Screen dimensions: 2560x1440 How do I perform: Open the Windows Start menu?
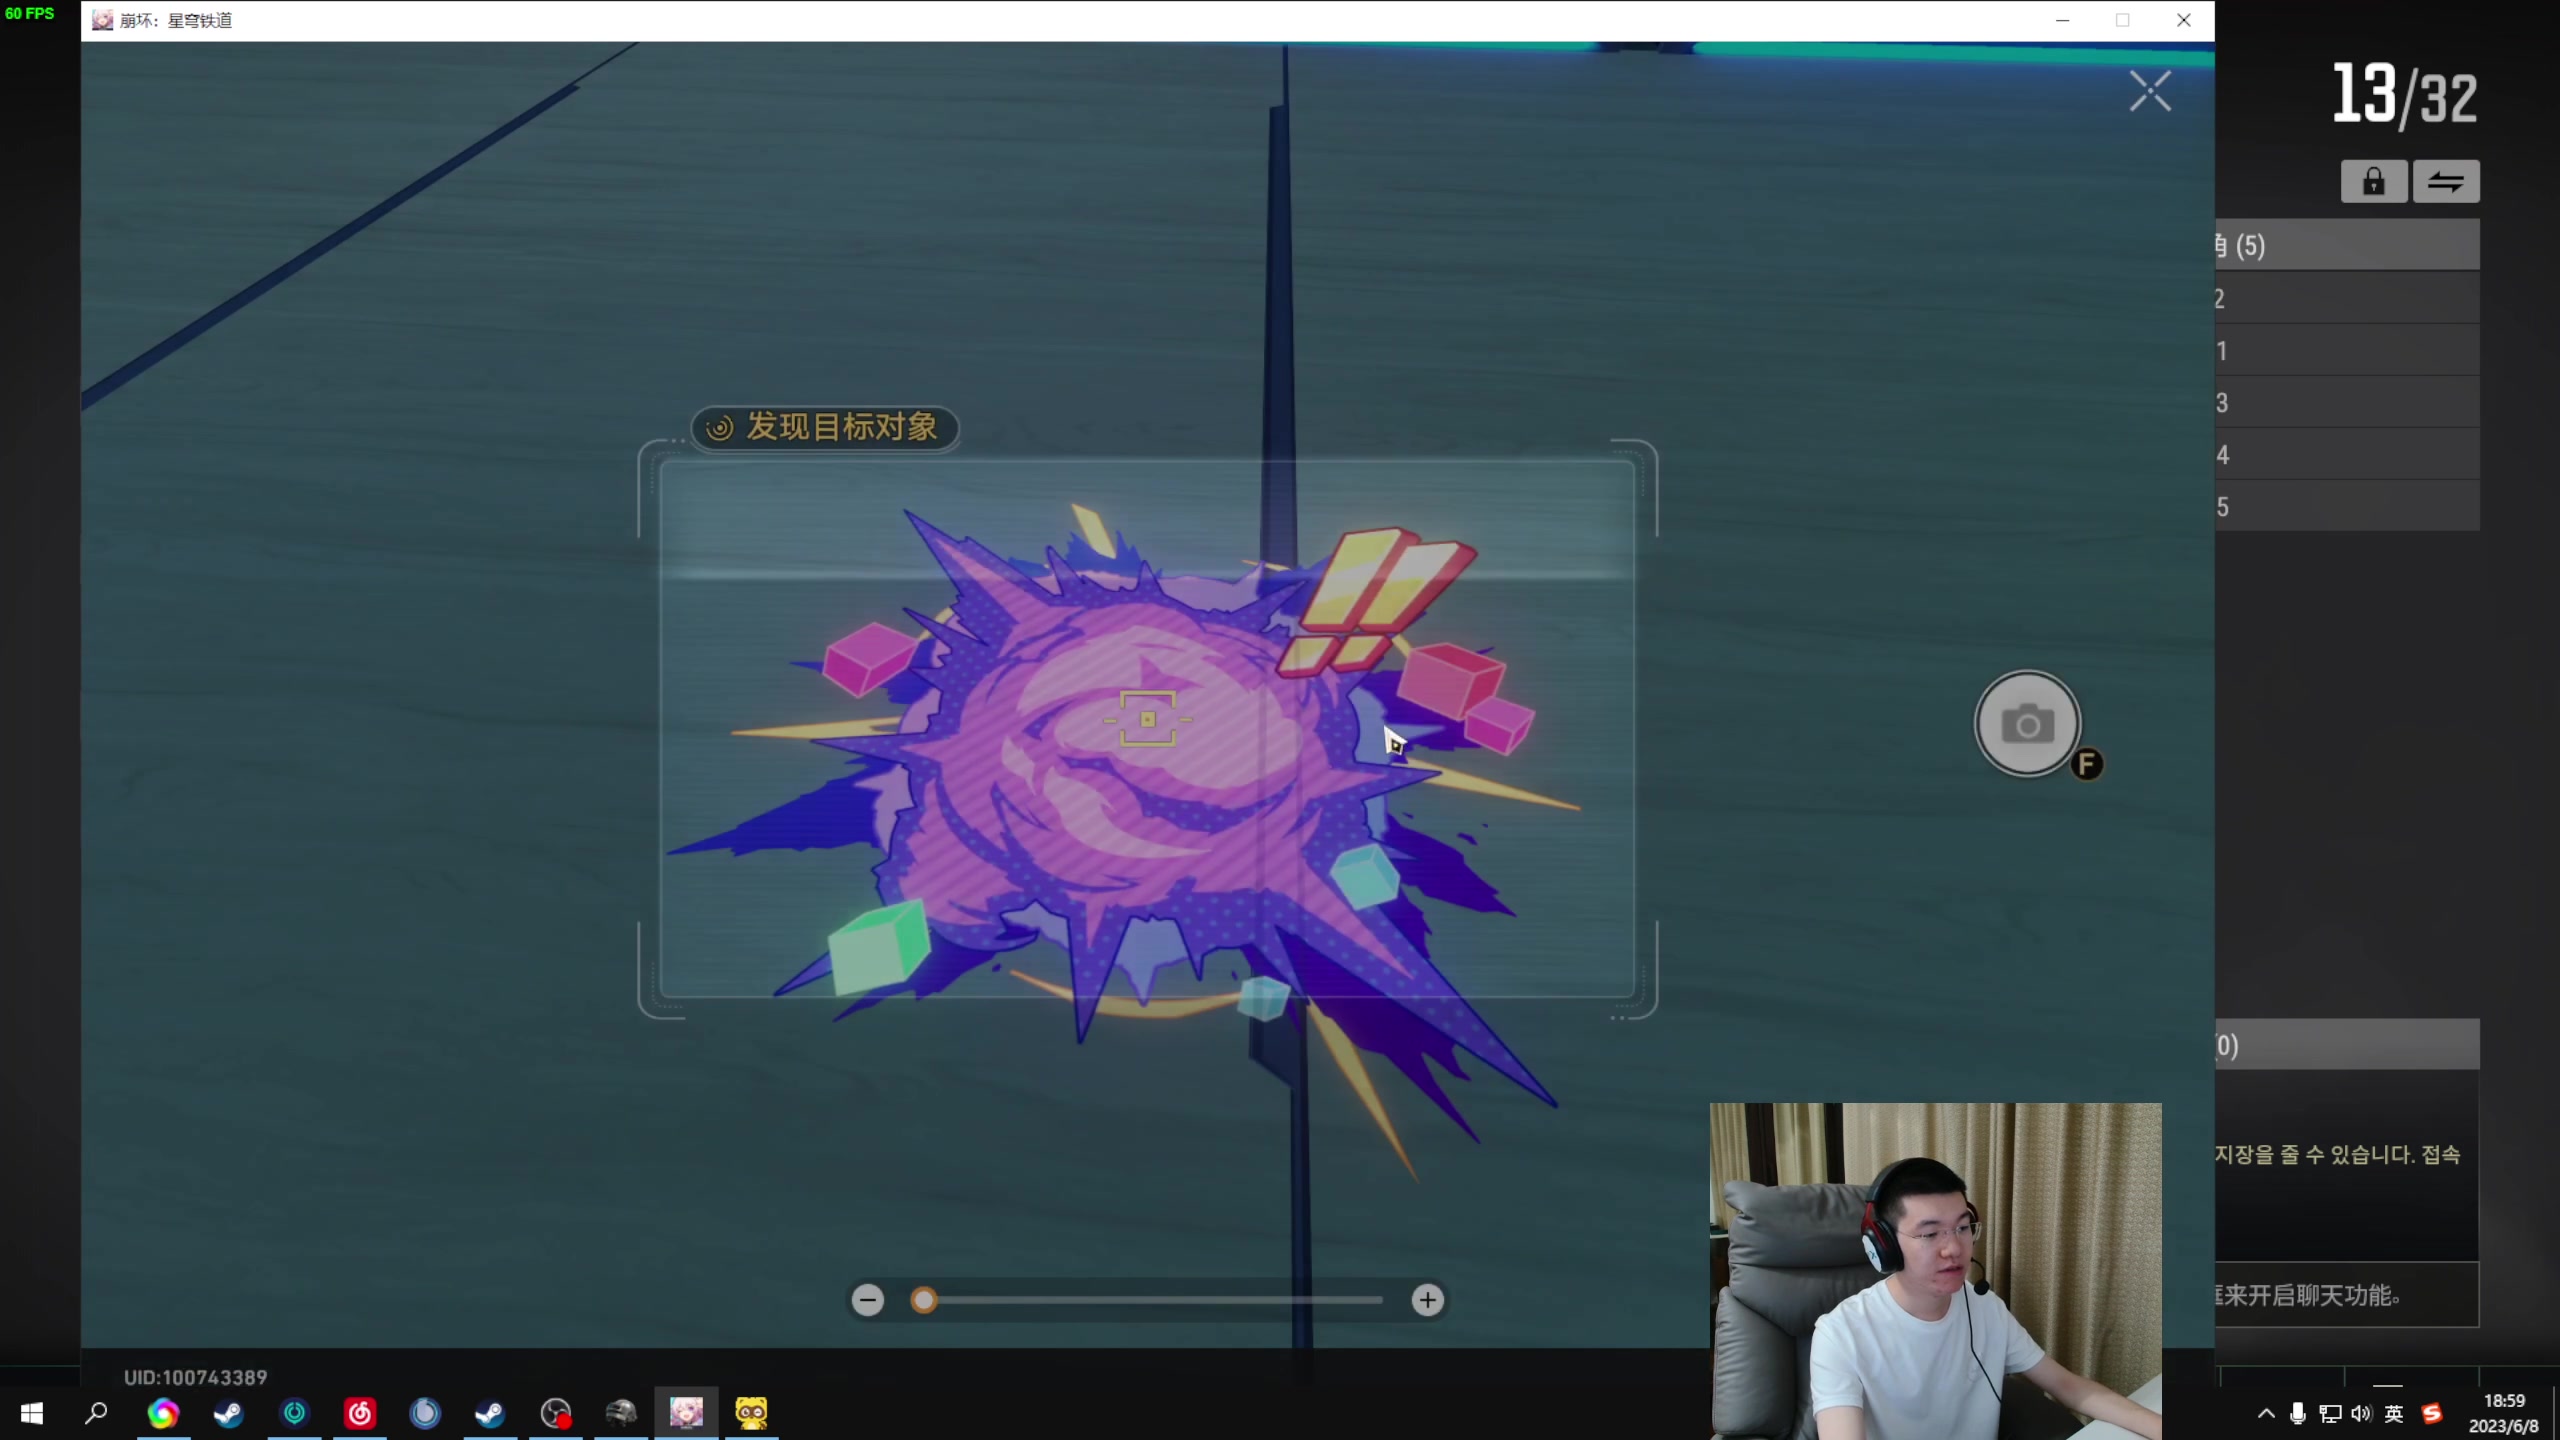point(31,1413)
